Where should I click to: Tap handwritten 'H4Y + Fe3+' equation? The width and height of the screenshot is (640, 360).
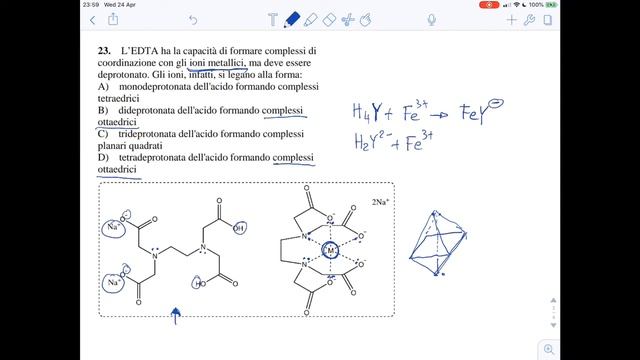[x=390, y=111]
